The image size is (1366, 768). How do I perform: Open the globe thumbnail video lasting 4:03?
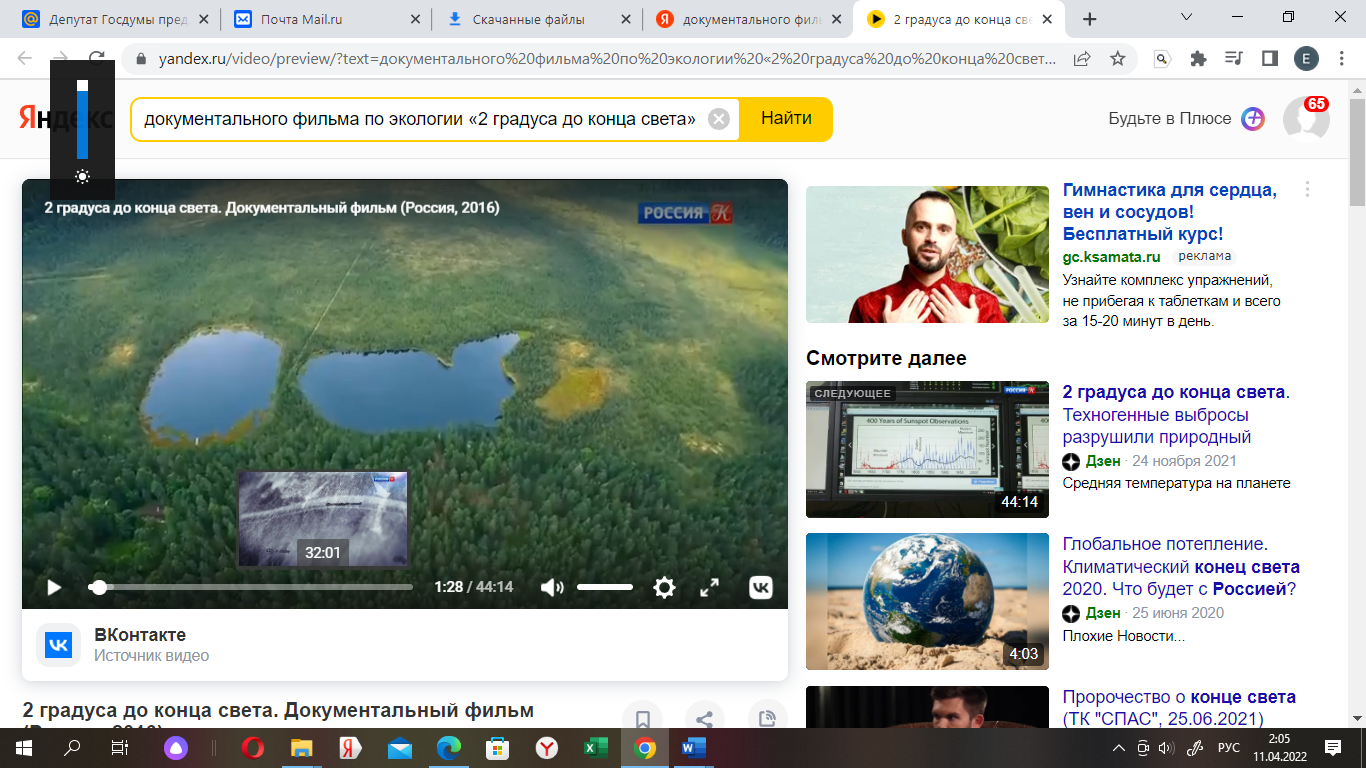(927, 601)
